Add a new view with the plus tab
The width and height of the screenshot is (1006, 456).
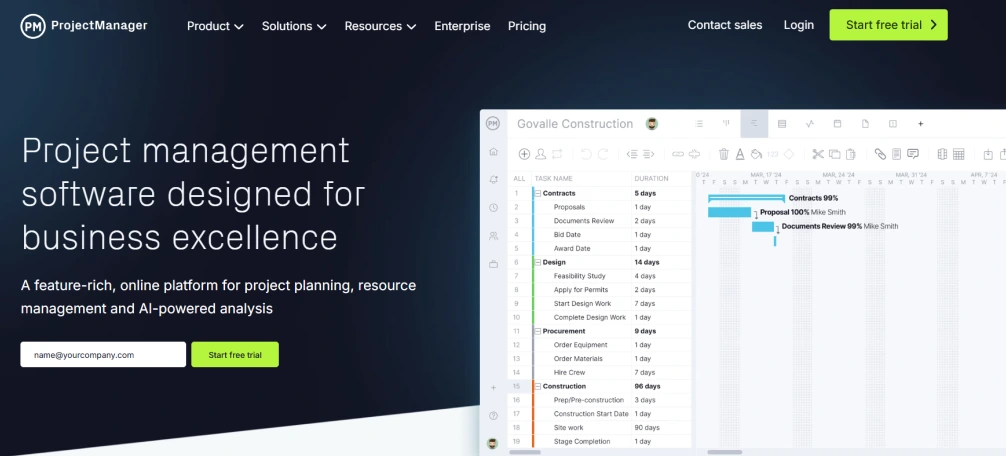(x=920, y=124)
